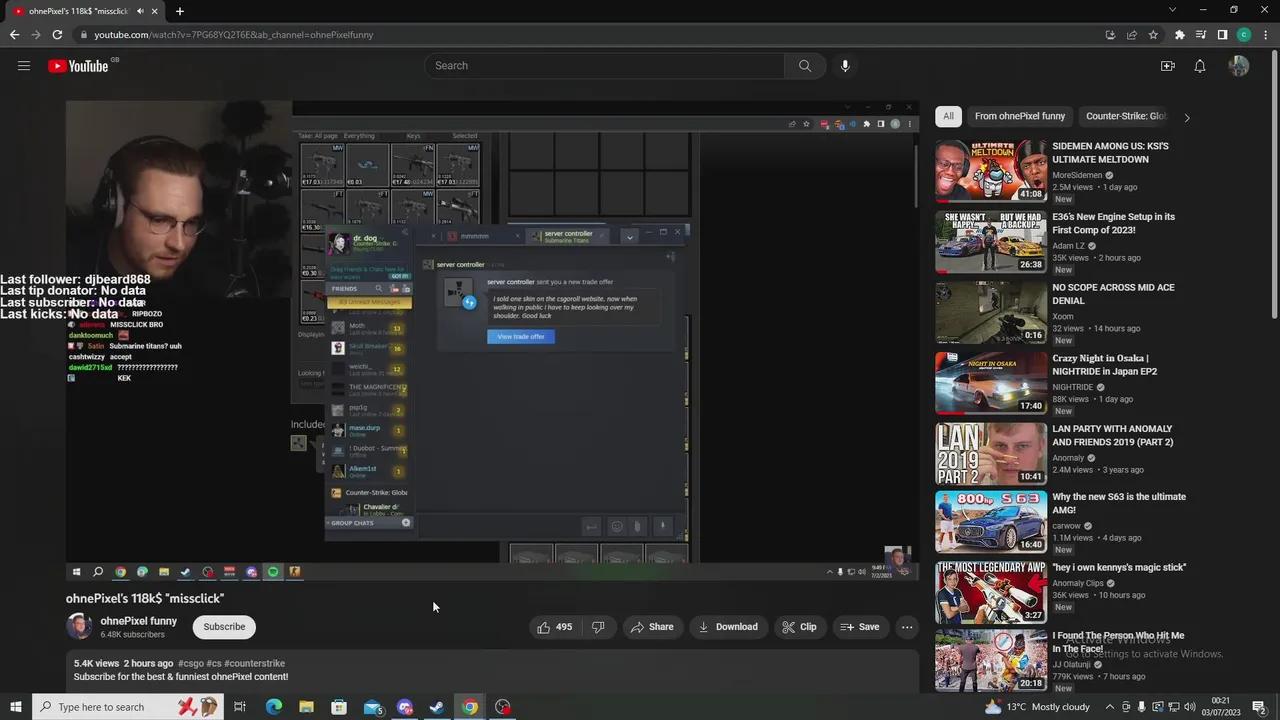Mute tab audio on ohnePixel tab
This screenshot has height=720, width=1280.
[140, 11]
